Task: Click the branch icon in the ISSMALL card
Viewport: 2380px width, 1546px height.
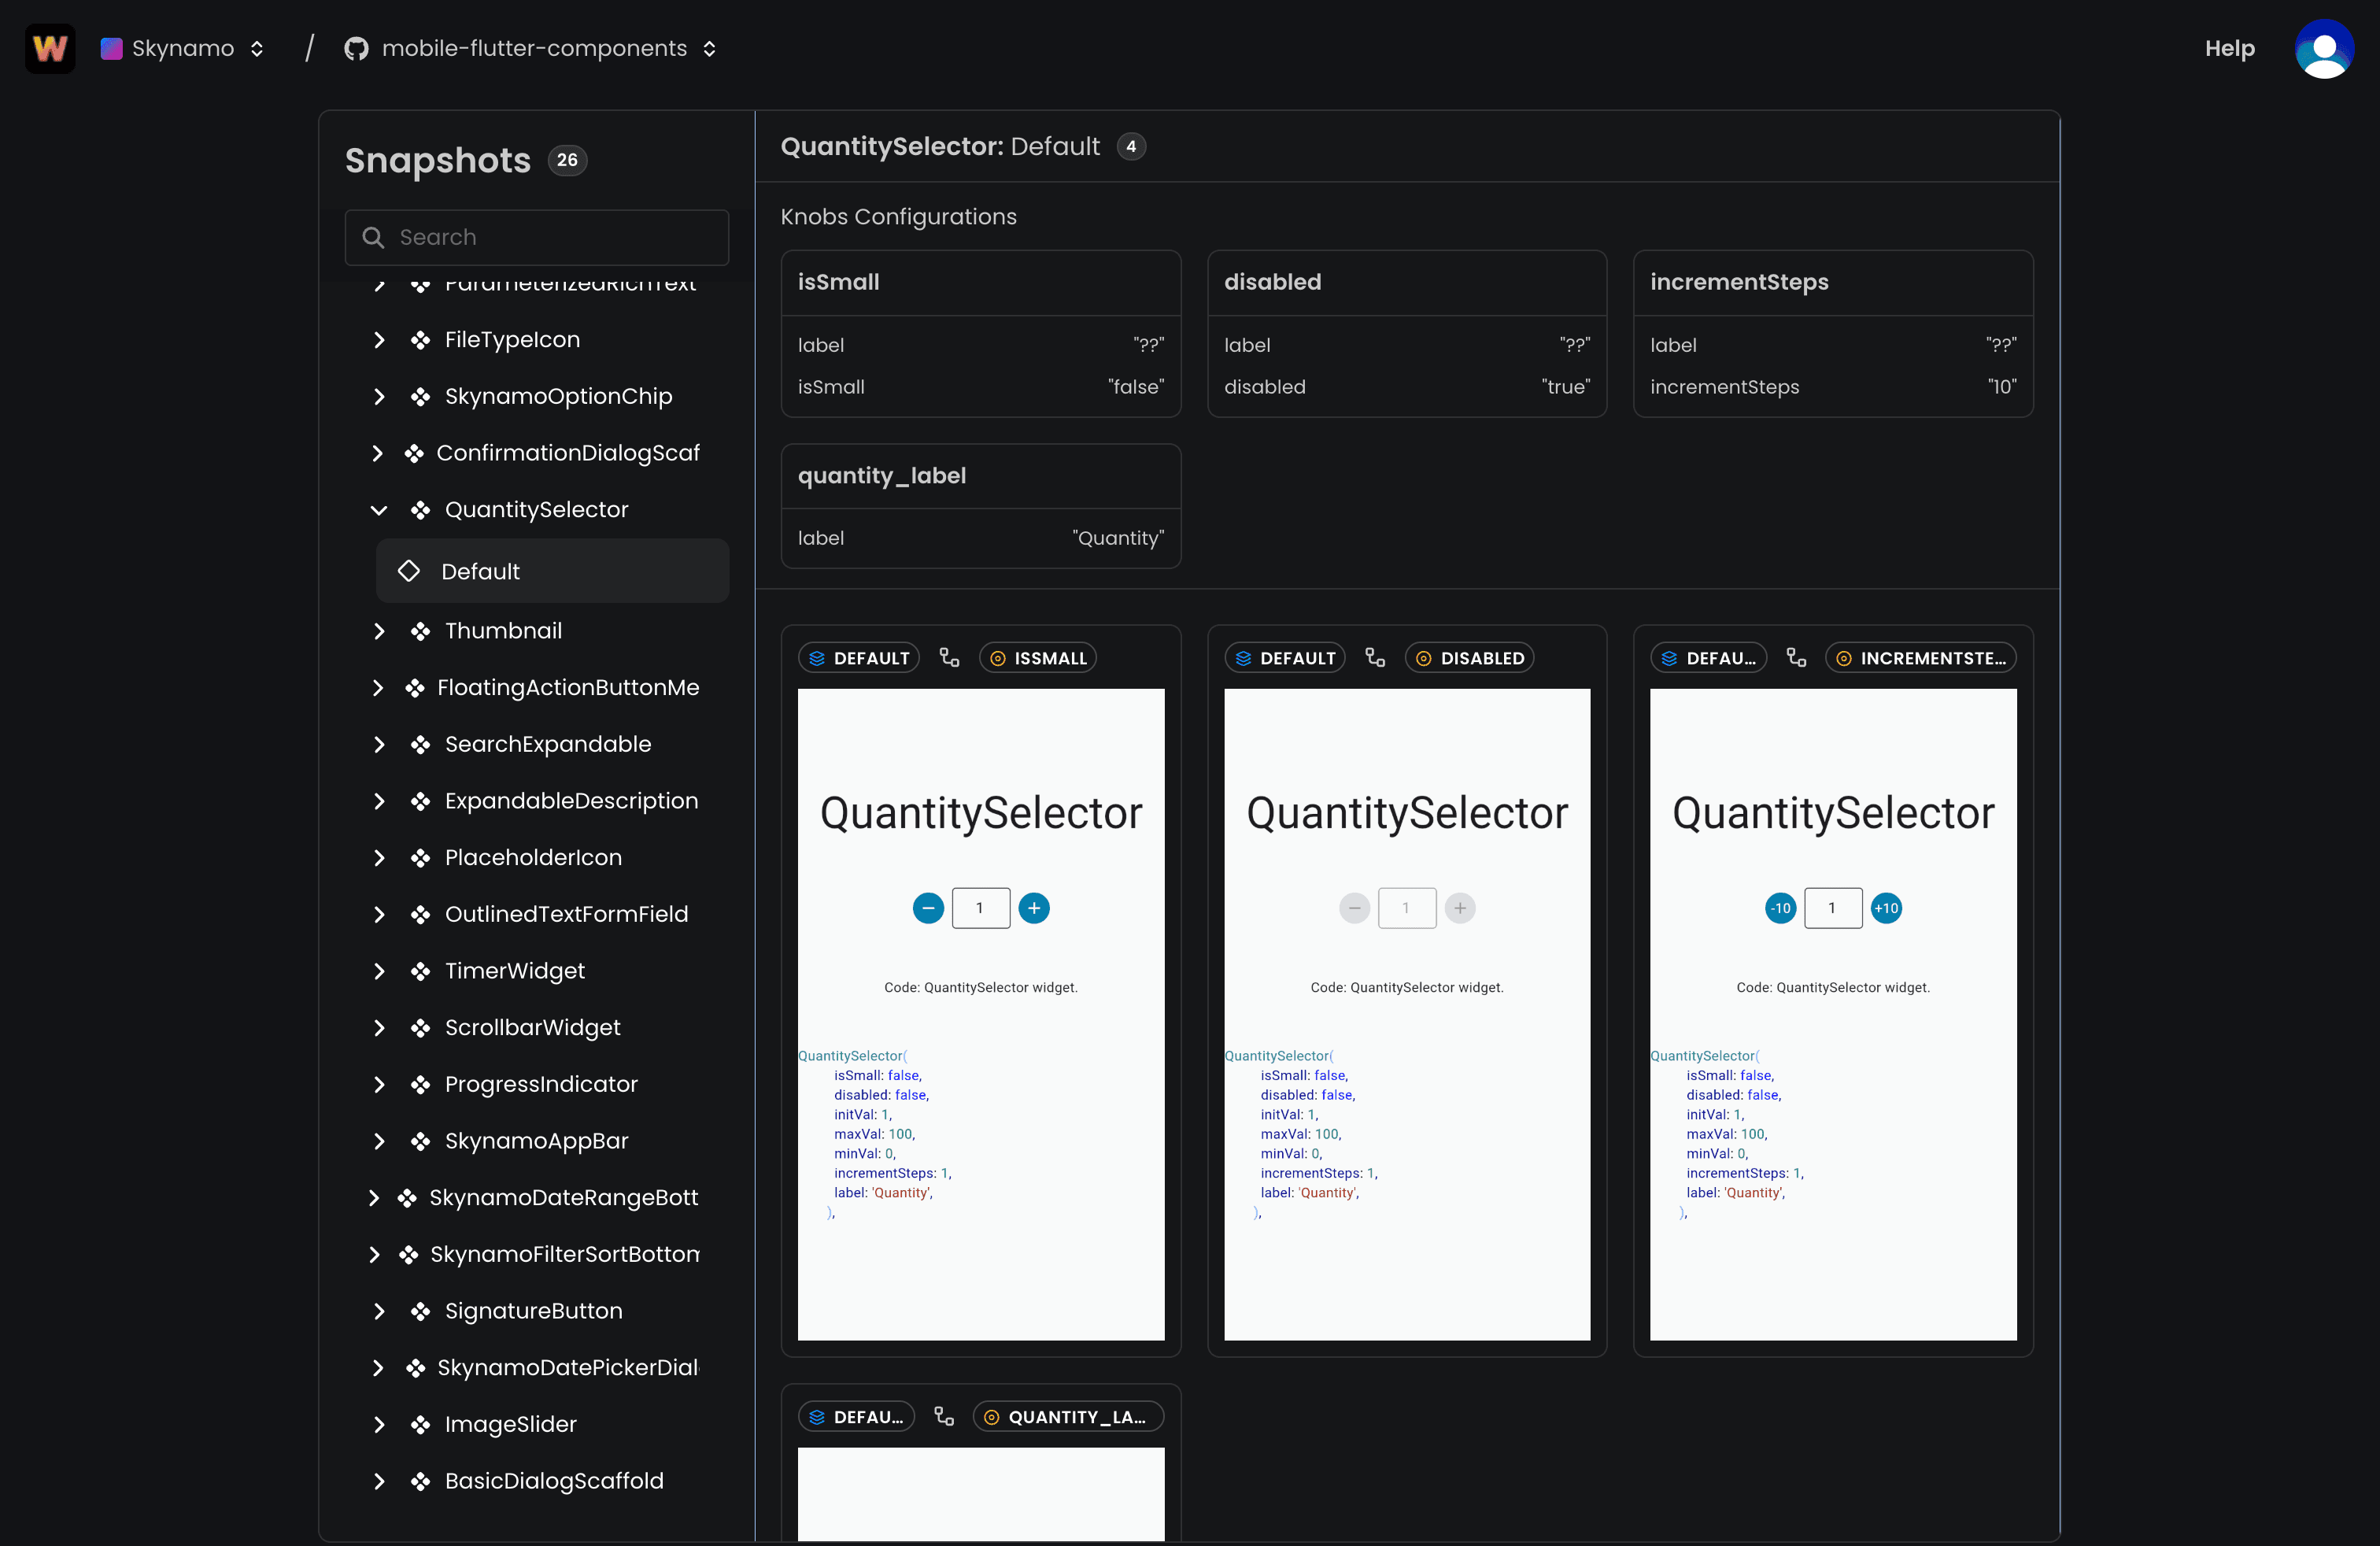Action: pos(949,657)
